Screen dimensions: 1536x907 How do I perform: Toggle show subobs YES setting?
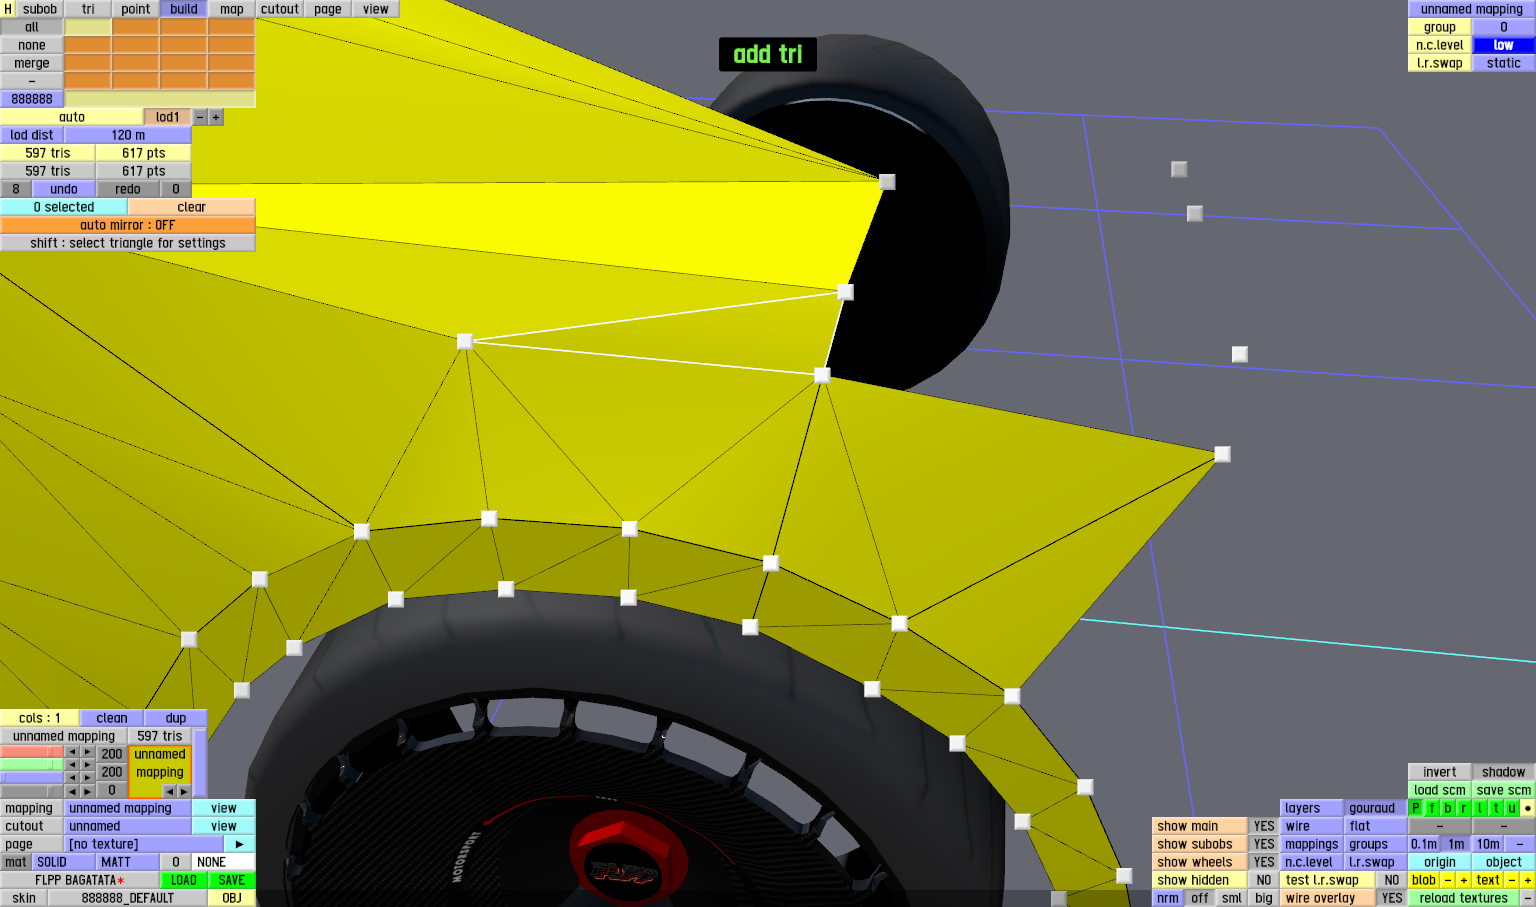1264,844
